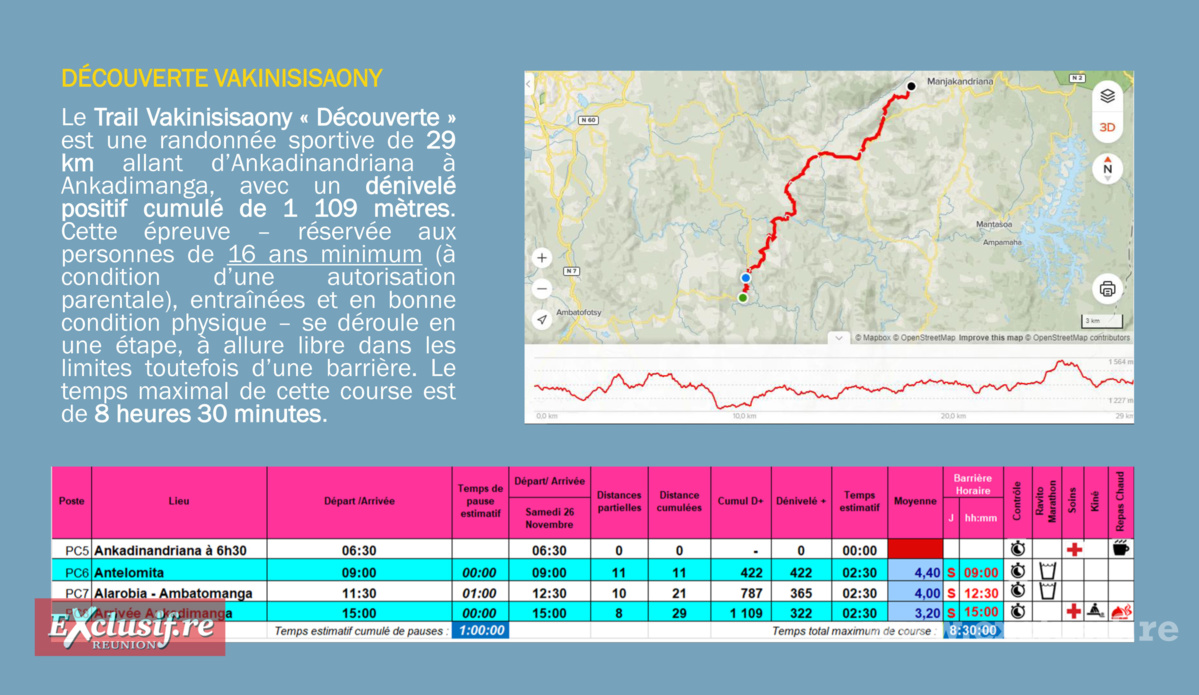Select the green start point marker
The height and width of the screenshot is (695, 1199).
coord(743,297)
